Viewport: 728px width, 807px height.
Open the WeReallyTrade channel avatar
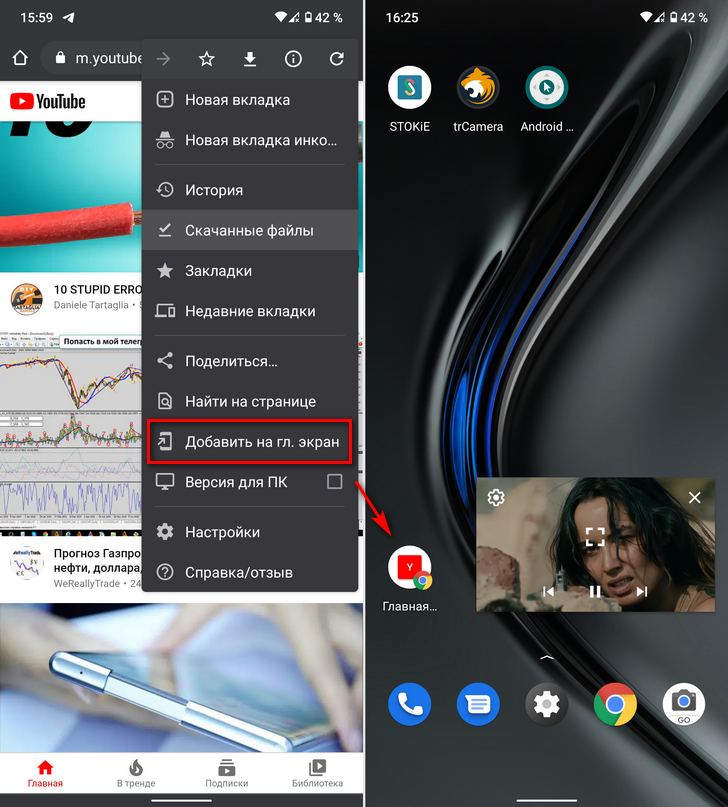click(x=26, y=564)
